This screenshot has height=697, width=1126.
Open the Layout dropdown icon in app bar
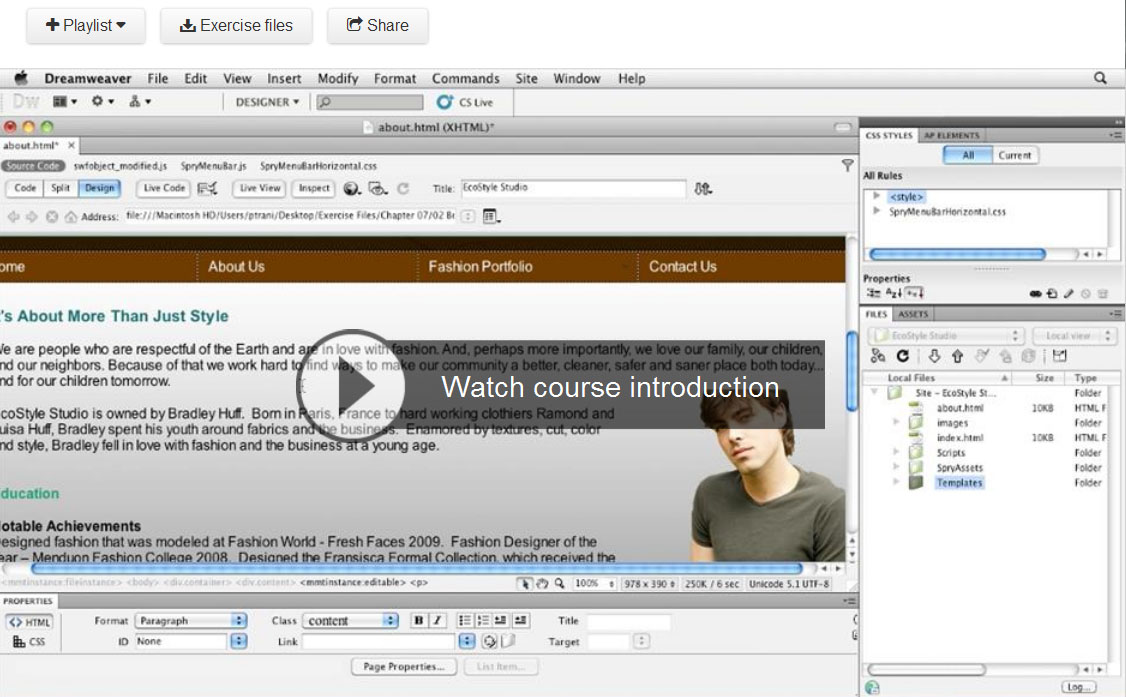pyautogui.click(x=65, y=102)
